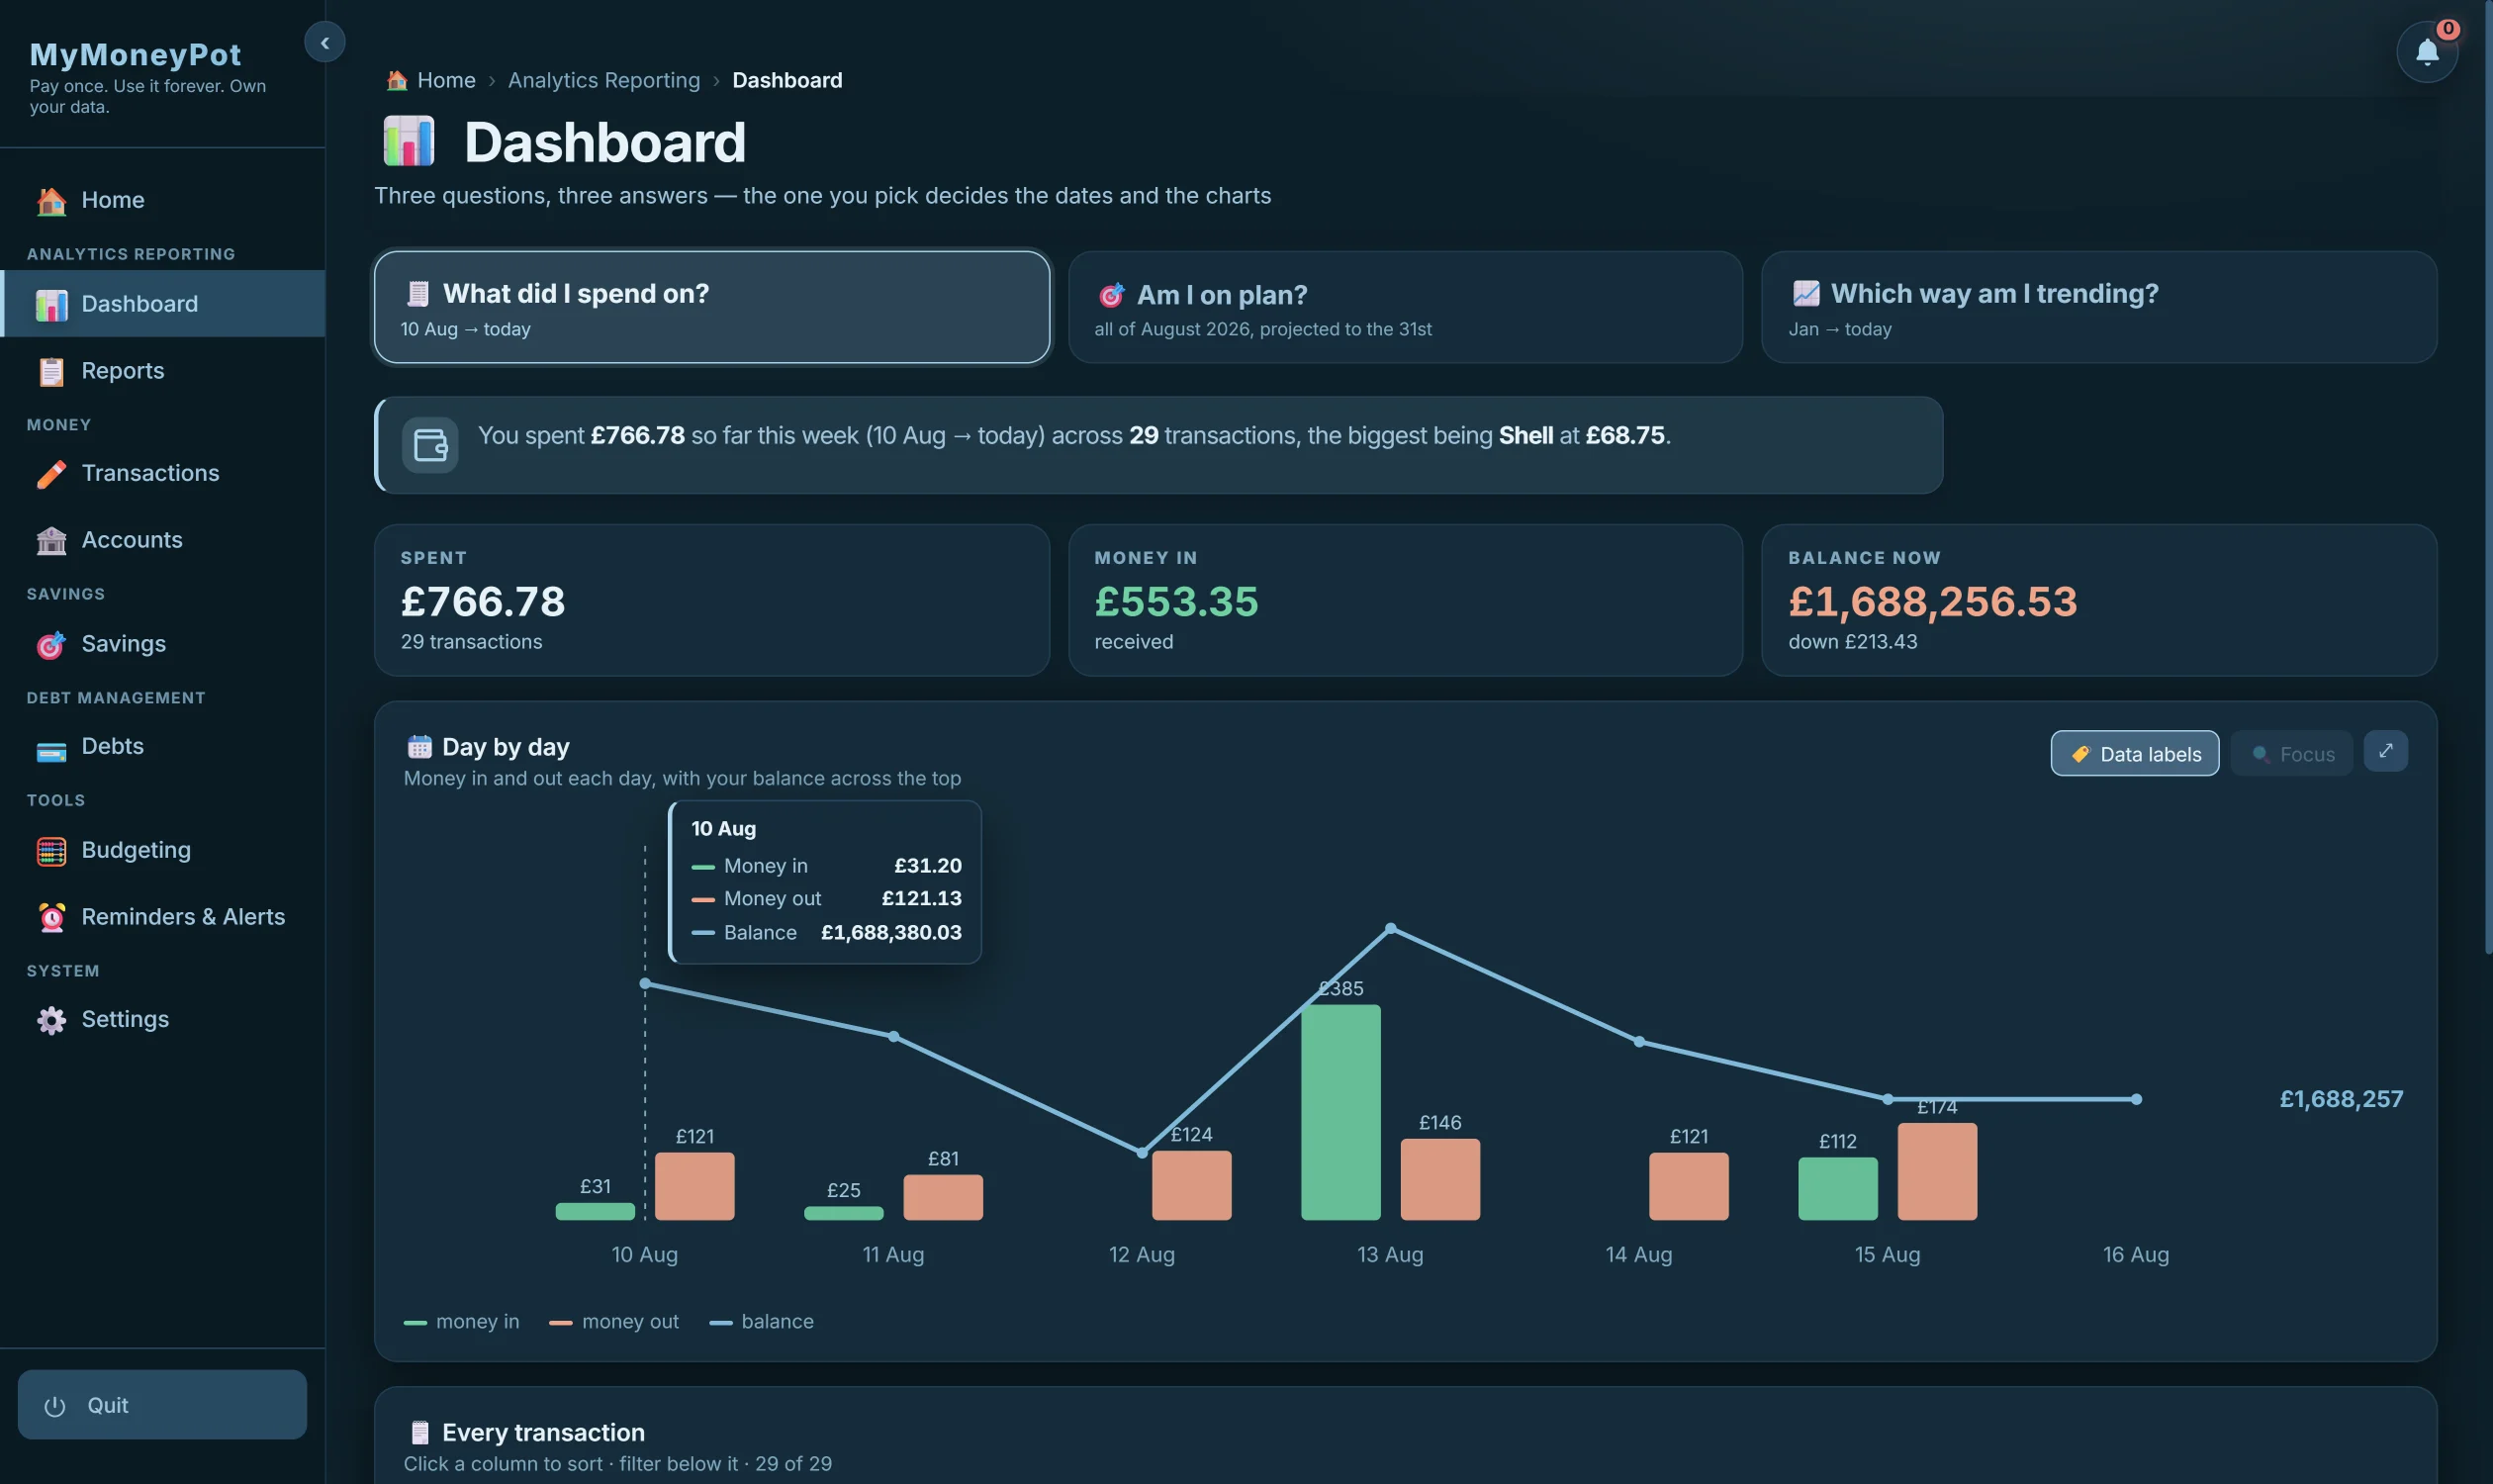Click the Transactions pencil icon
This screenshot has width=2493, height=1484.
pyautogui.click(x=51, y=473)
